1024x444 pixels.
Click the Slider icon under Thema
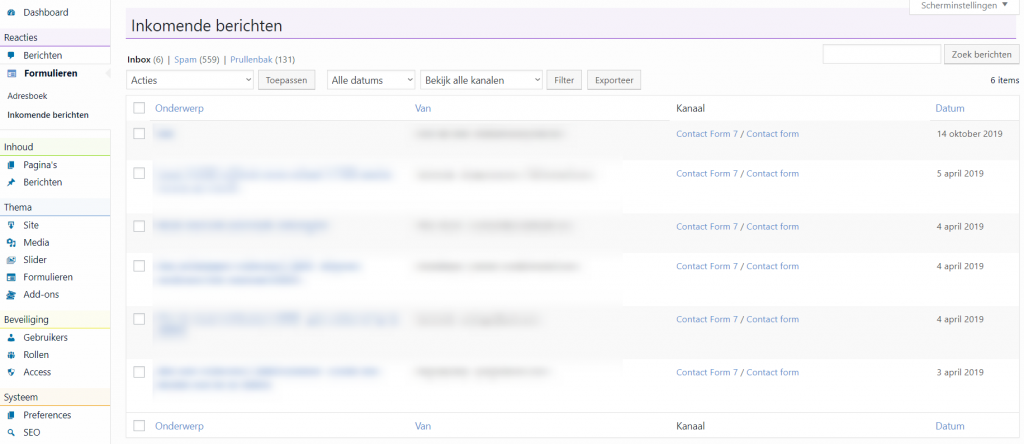point(11,260)
